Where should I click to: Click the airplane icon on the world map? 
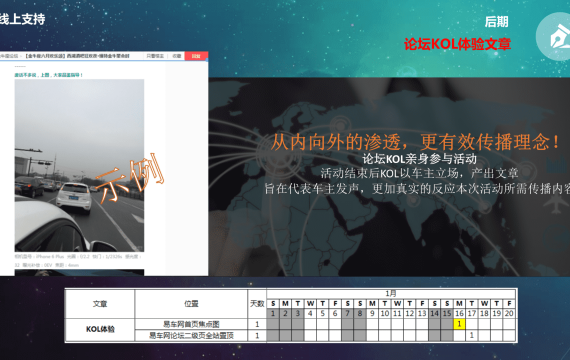tap(555, 204)
